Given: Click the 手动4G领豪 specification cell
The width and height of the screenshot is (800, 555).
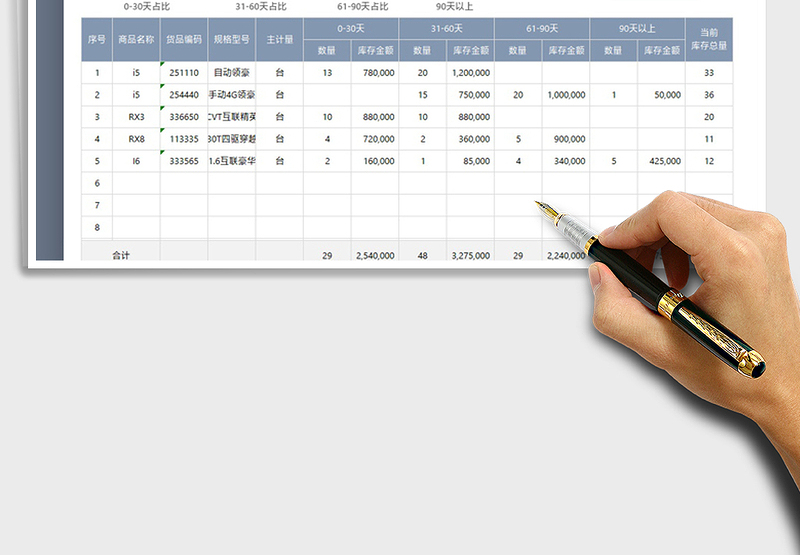Looking at the screenshot, I should click(x=232, y=95).
